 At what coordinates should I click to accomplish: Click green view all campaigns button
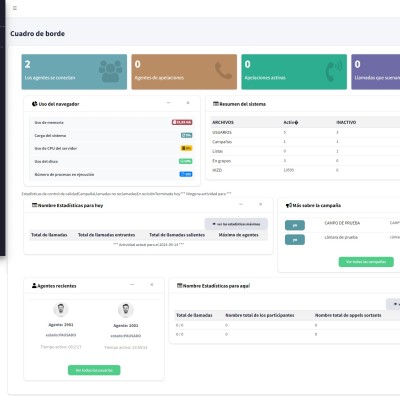[x=366, y=262]
